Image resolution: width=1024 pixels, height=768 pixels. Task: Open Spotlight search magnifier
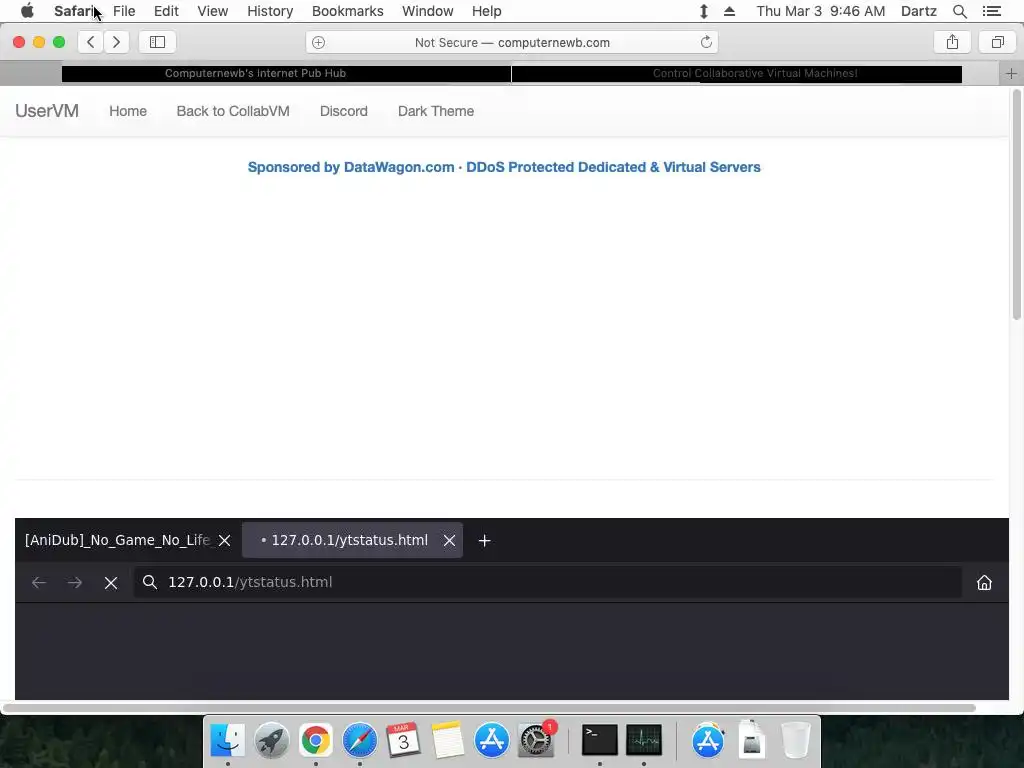point(959,11)
